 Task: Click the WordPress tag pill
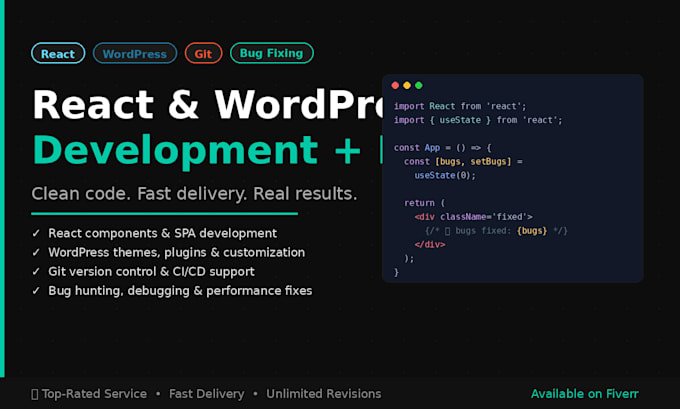coord(135,53)
